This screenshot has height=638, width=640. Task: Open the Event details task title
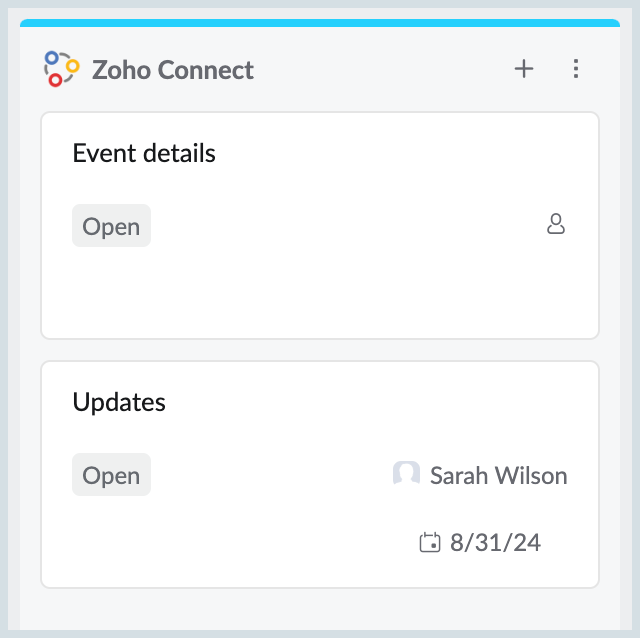coord(144,153)
